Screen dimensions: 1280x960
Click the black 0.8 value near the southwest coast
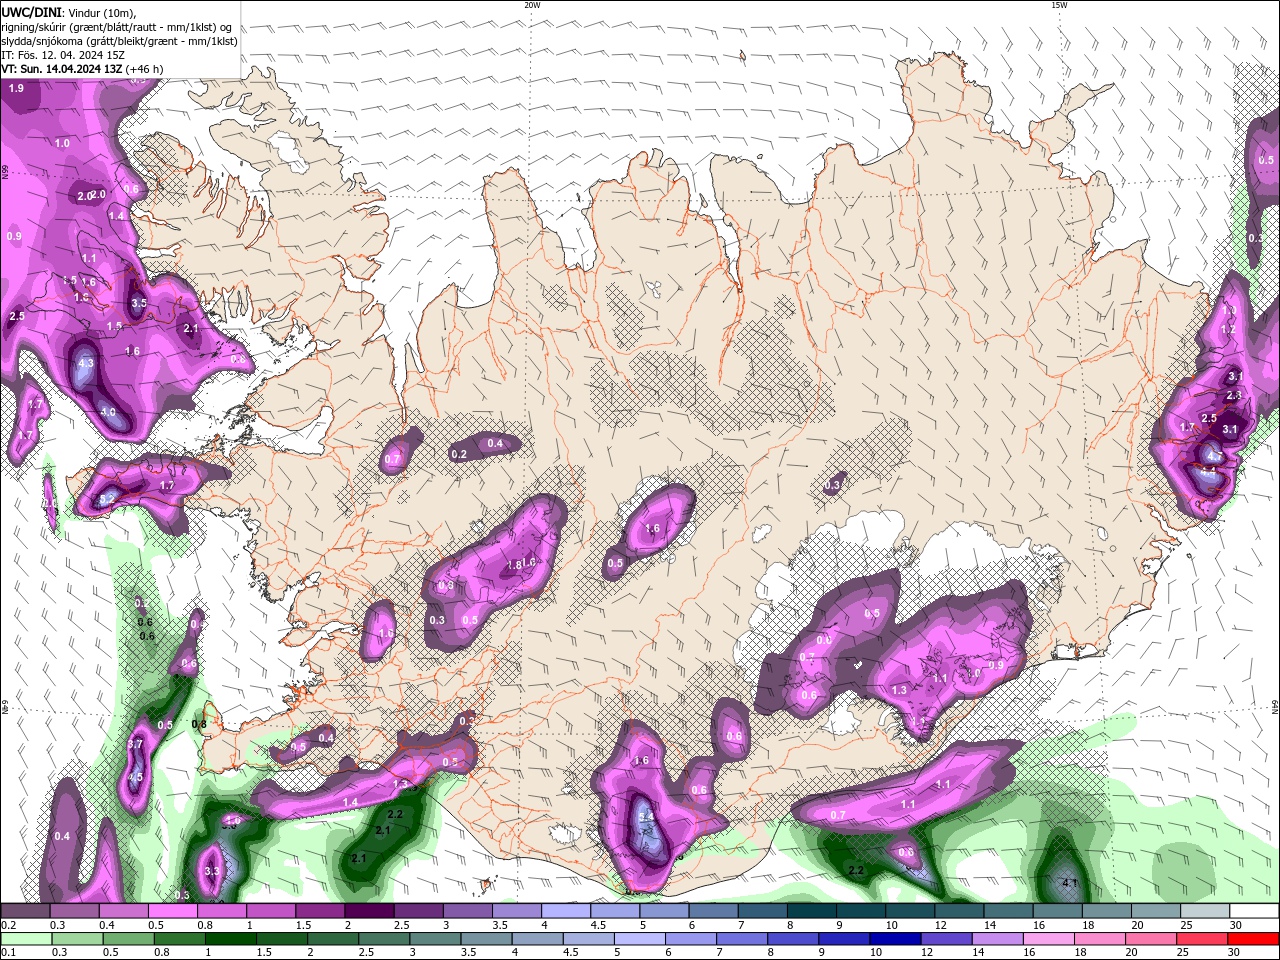pyautogui.click(x=199, y=724)
